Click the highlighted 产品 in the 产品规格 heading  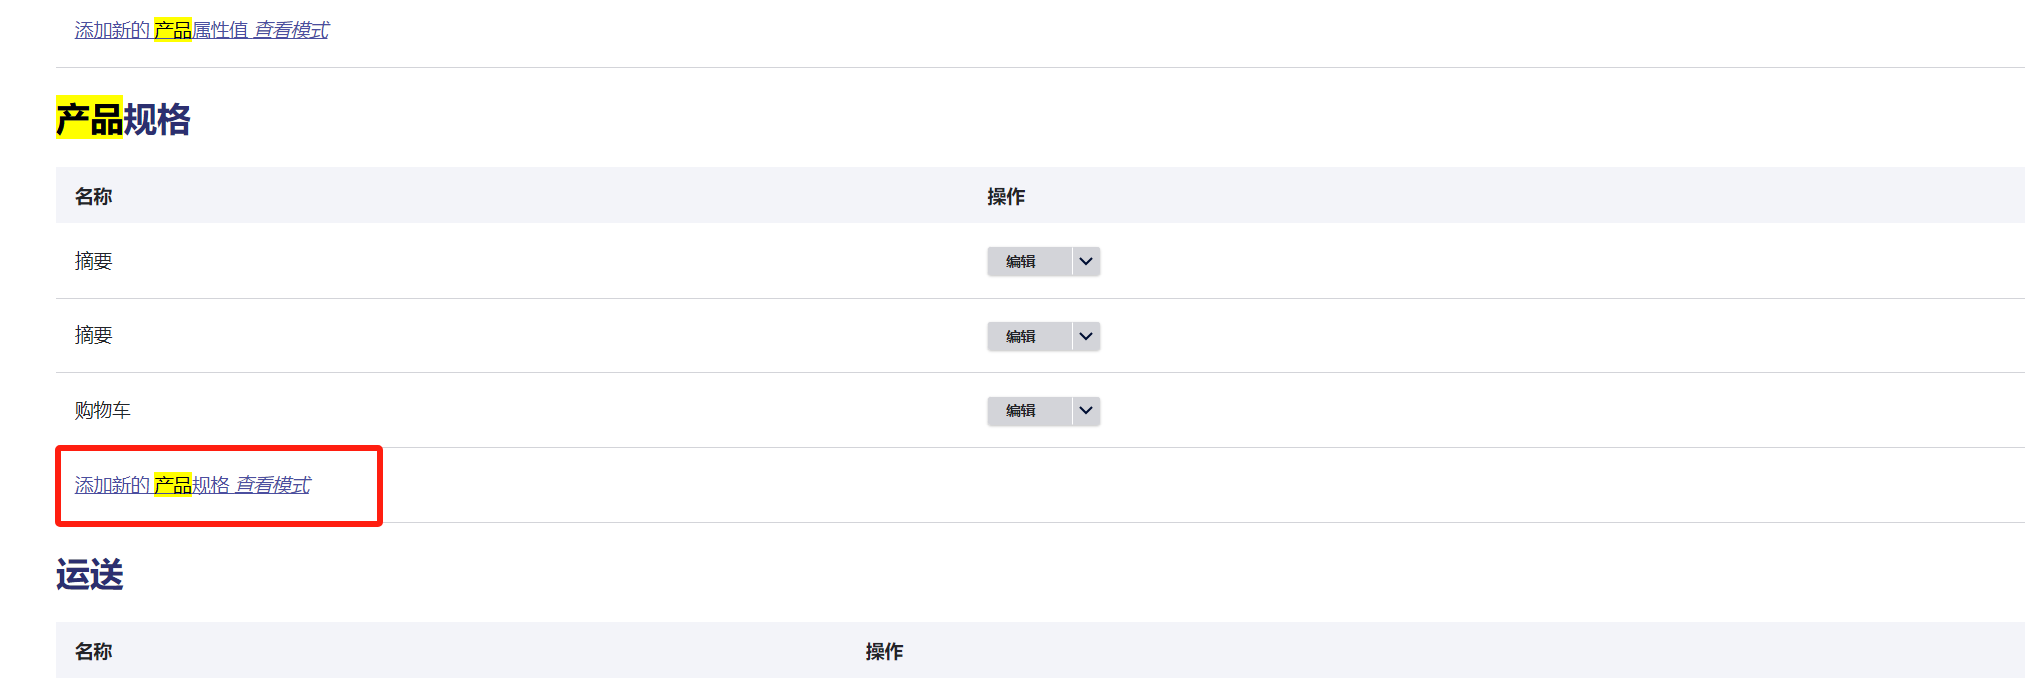coord(89,119)
